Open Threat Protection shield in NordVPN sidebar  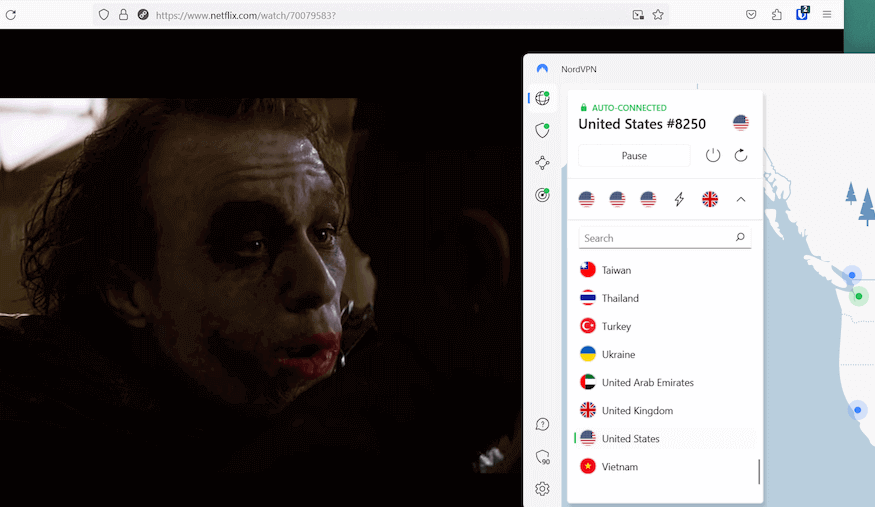[542, 131]
